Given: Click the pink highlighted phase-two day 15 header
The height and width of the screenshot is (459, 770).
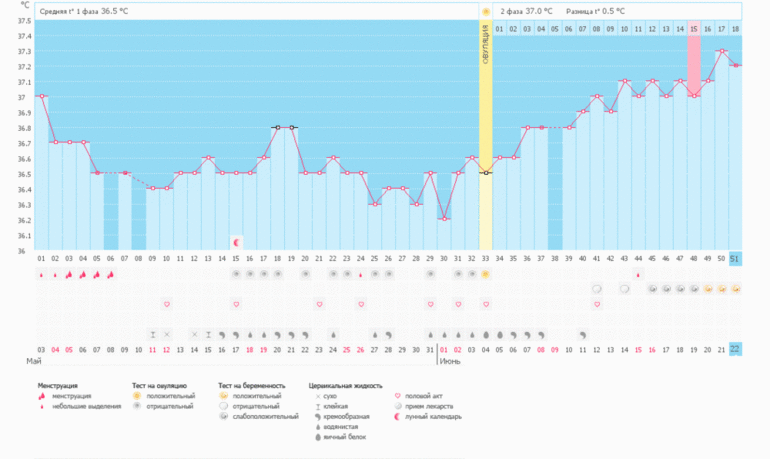Looking at the screenshot, I should point(693,29).
